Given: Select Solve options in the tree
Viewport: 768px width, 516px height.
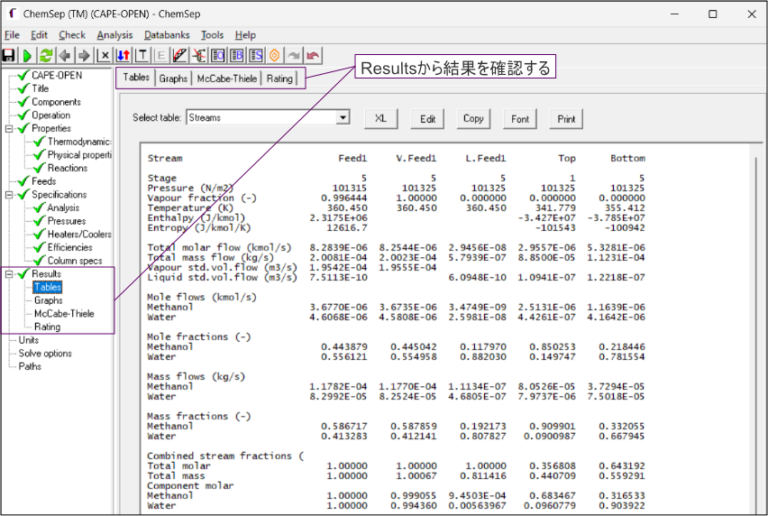Looking at the screenshot, I should click(45, 353).
